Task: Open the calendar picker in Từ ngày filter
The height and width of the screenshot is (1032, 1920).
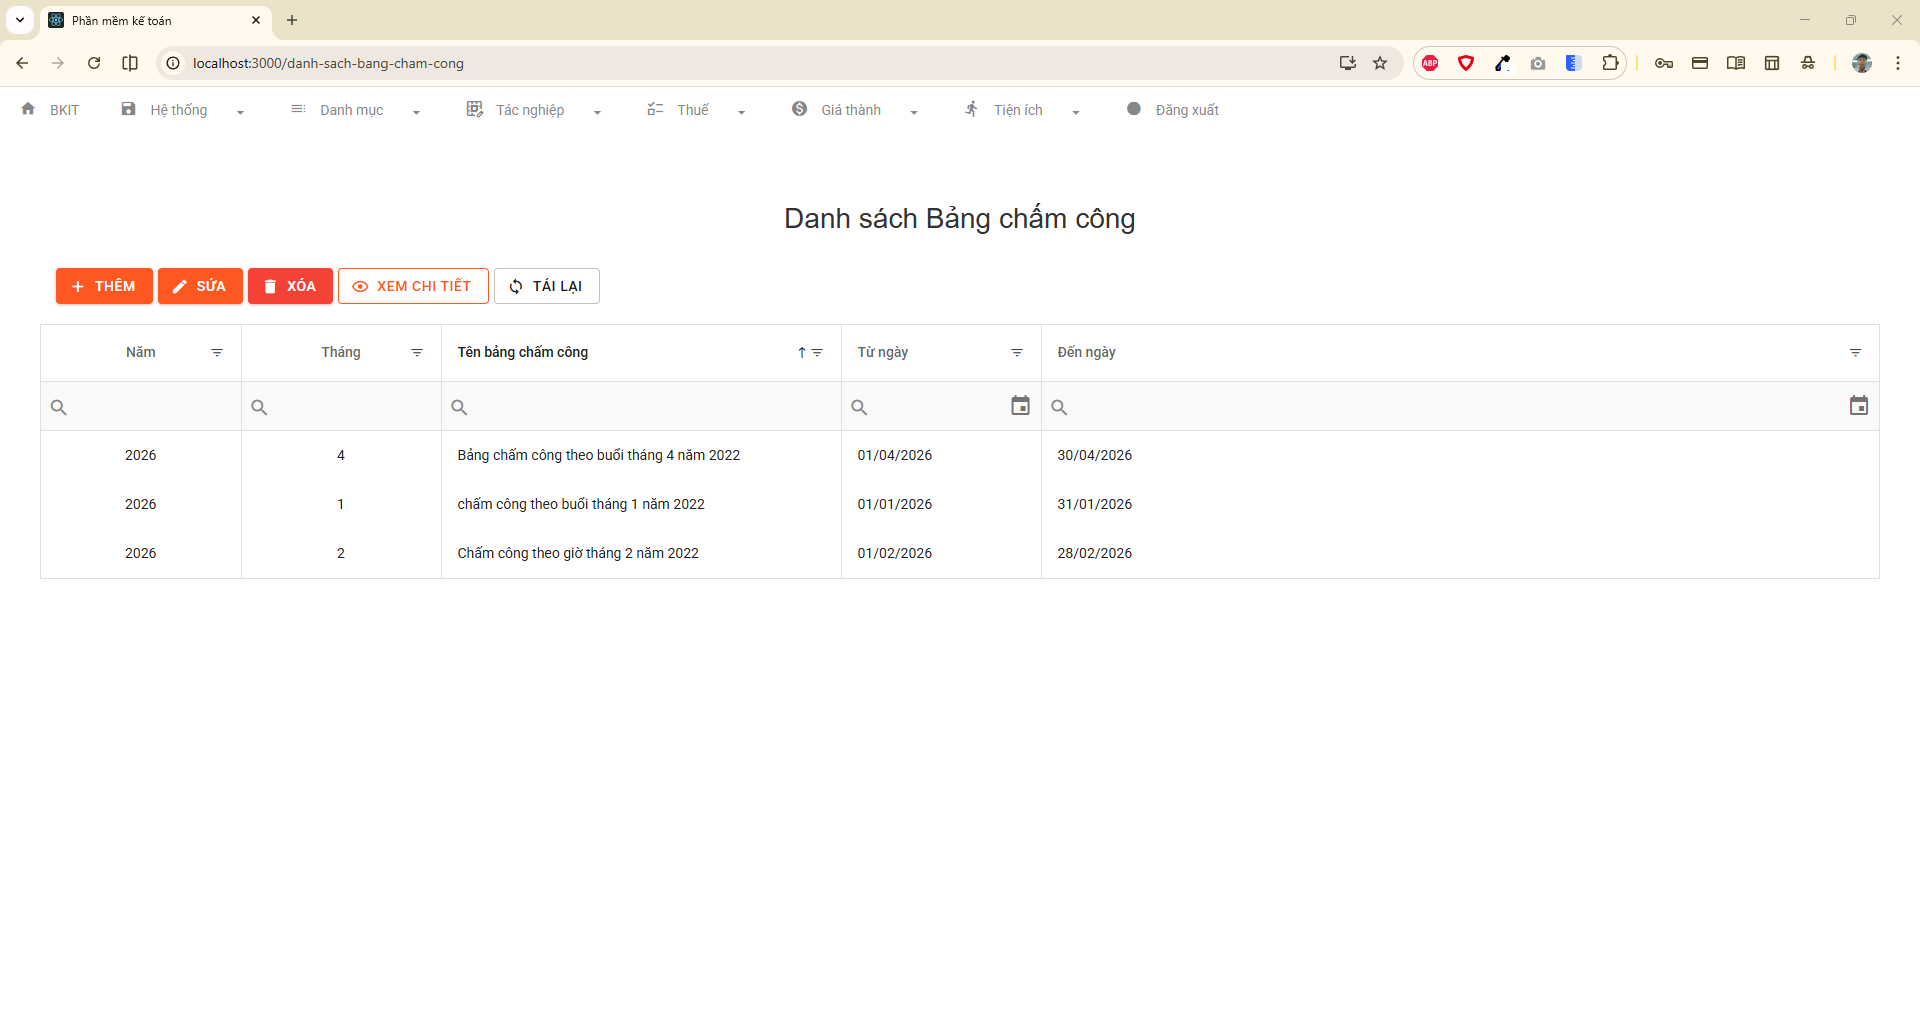Action: pos(1020,406)
